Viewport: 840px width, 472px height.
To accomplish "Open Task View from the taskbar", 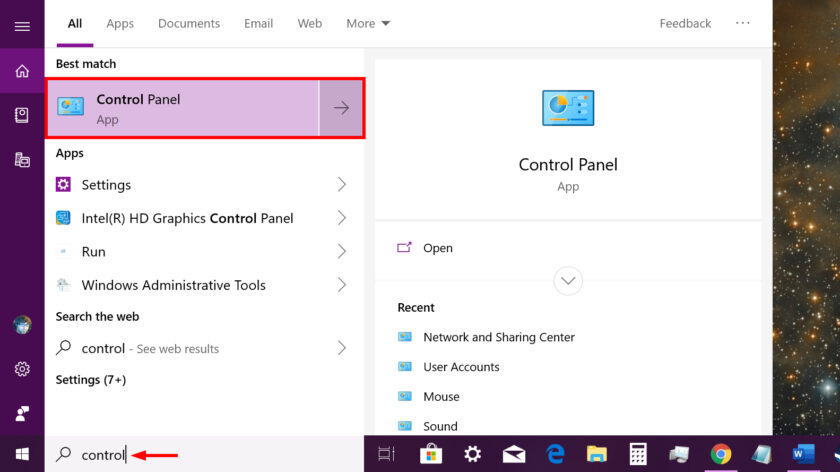I will [x=386, y=454].
